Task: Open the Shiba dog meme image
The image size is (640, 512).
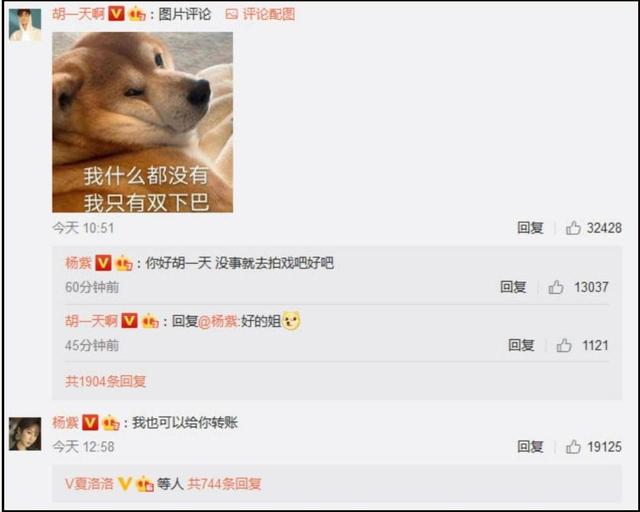Action: 142,122
